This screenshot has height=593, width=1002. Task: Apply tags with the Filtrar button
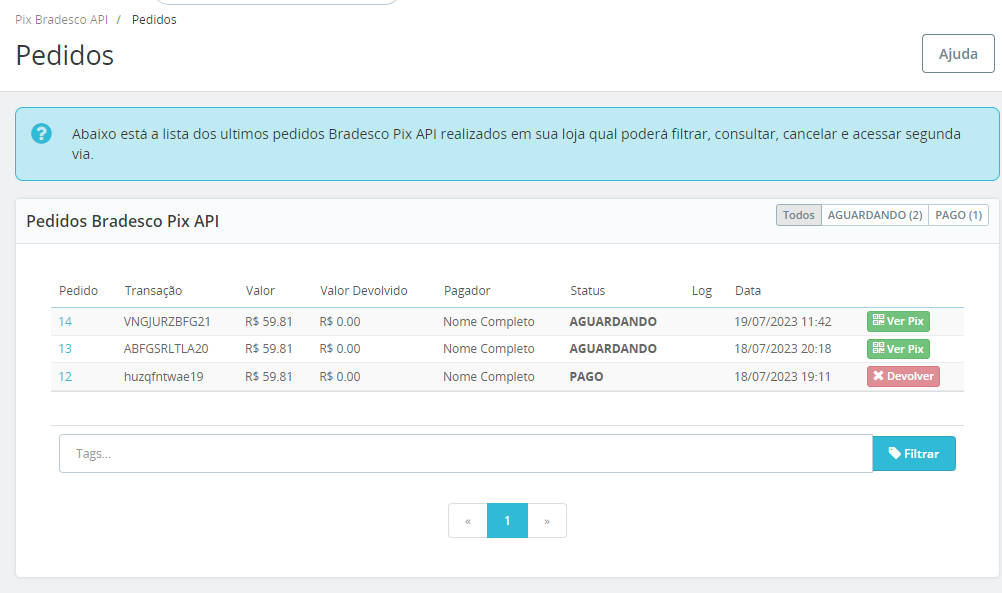coord(914,454)
